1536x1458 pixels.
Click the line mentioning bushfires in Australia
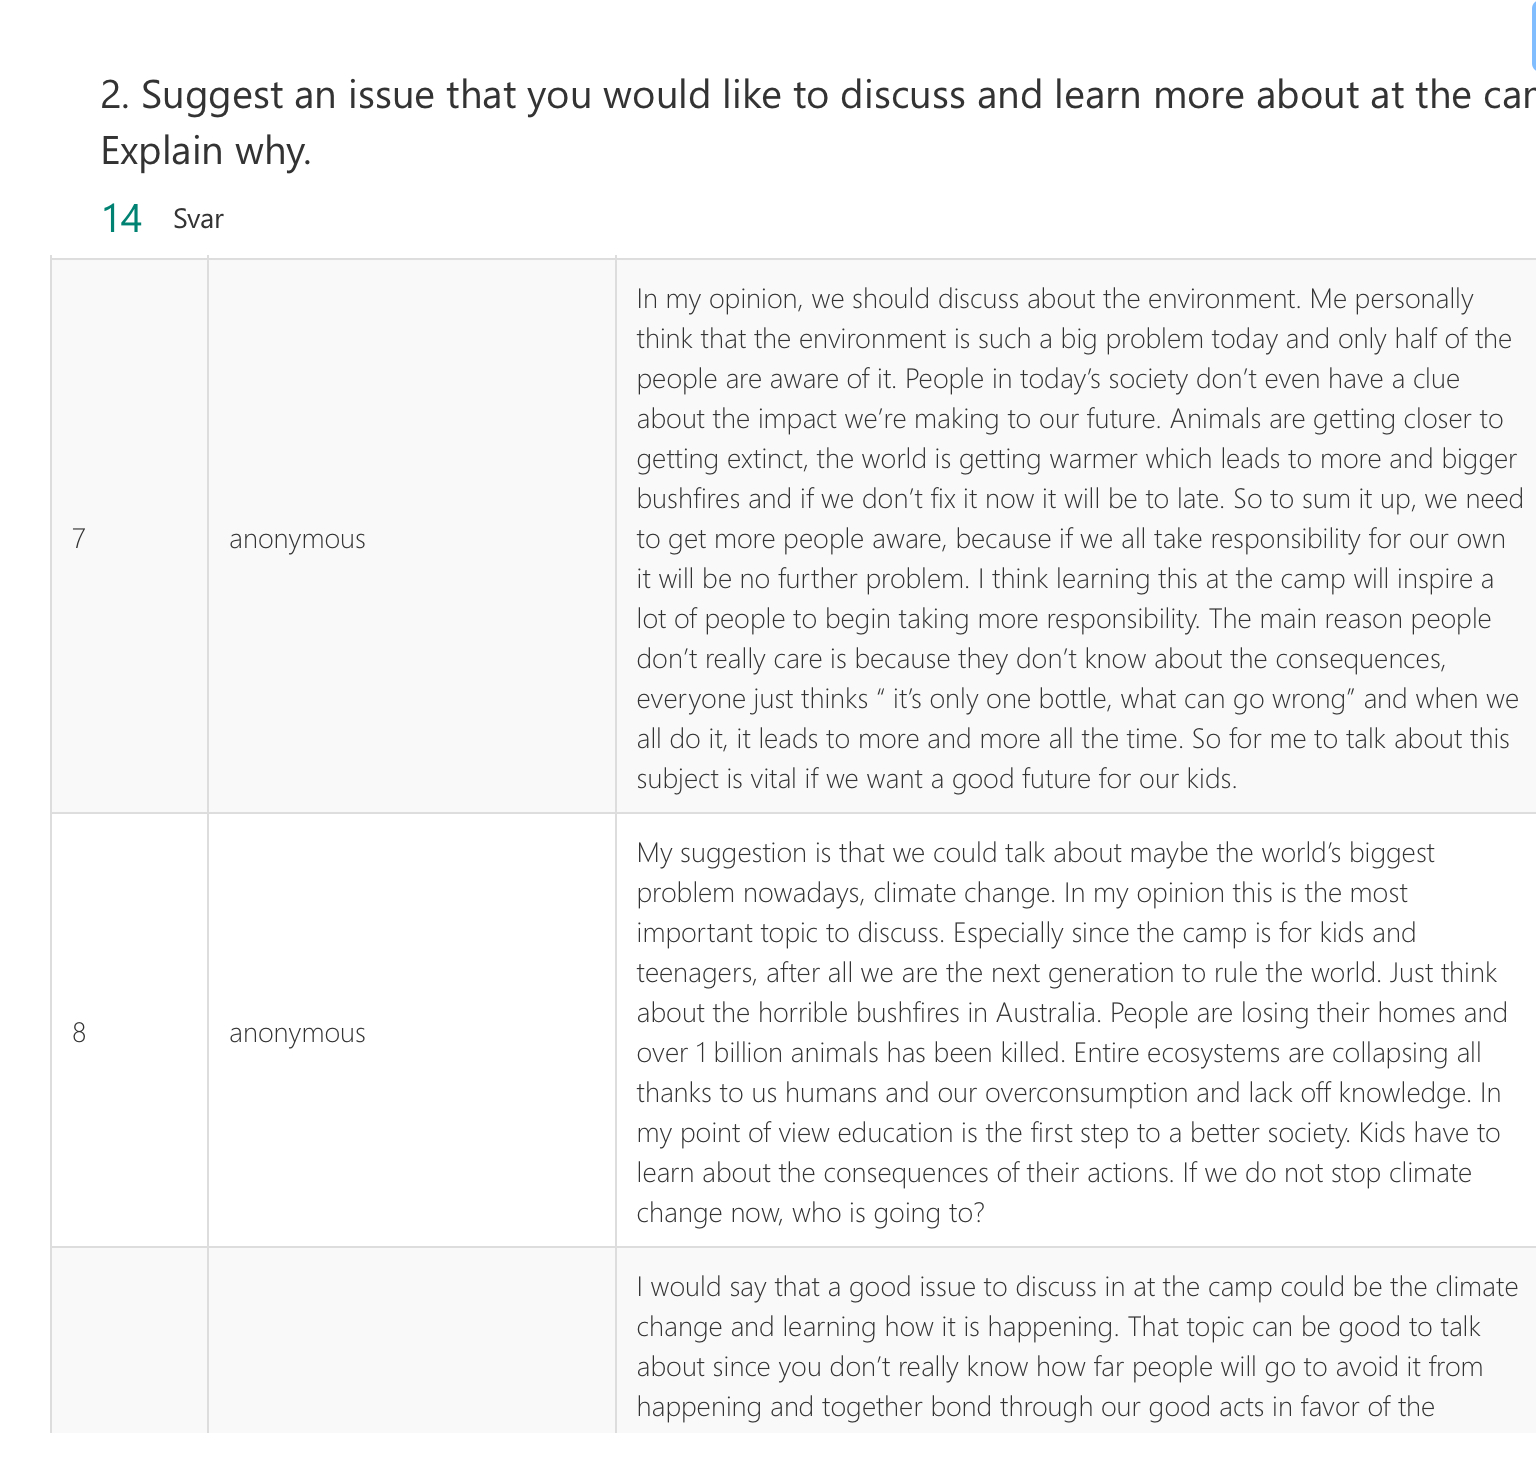point(1072,1013)
